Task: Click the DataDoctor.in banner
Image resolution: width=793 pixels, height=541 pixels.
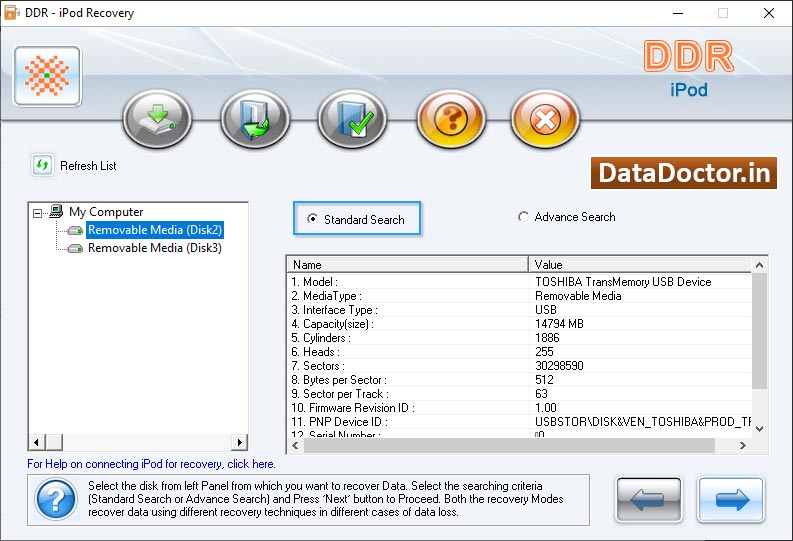Action: coord(684,173)
